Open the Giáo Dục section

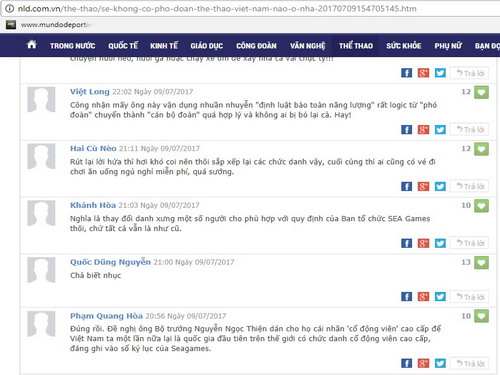click(x=207, y=46)
